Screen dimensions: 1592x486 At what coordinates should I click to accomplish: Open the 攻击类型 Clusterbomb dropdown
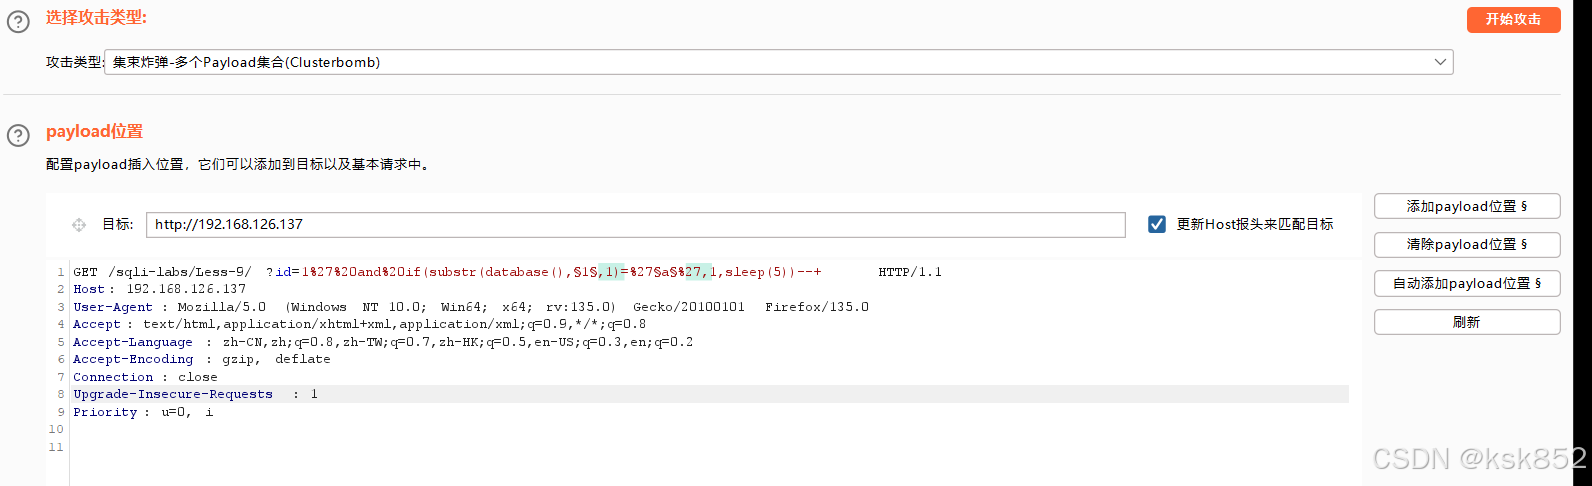(x=778, y=62)
